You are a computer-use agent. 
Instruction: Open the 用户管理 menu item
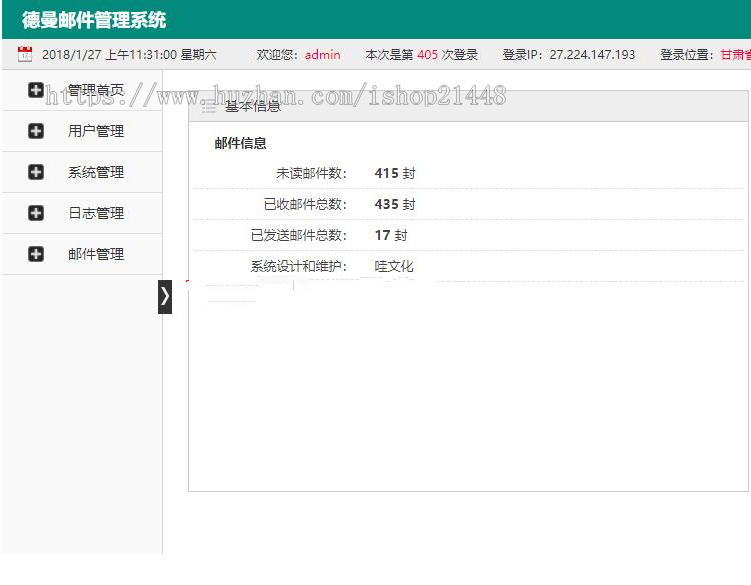pyautogui.click(x=96, y=131)
